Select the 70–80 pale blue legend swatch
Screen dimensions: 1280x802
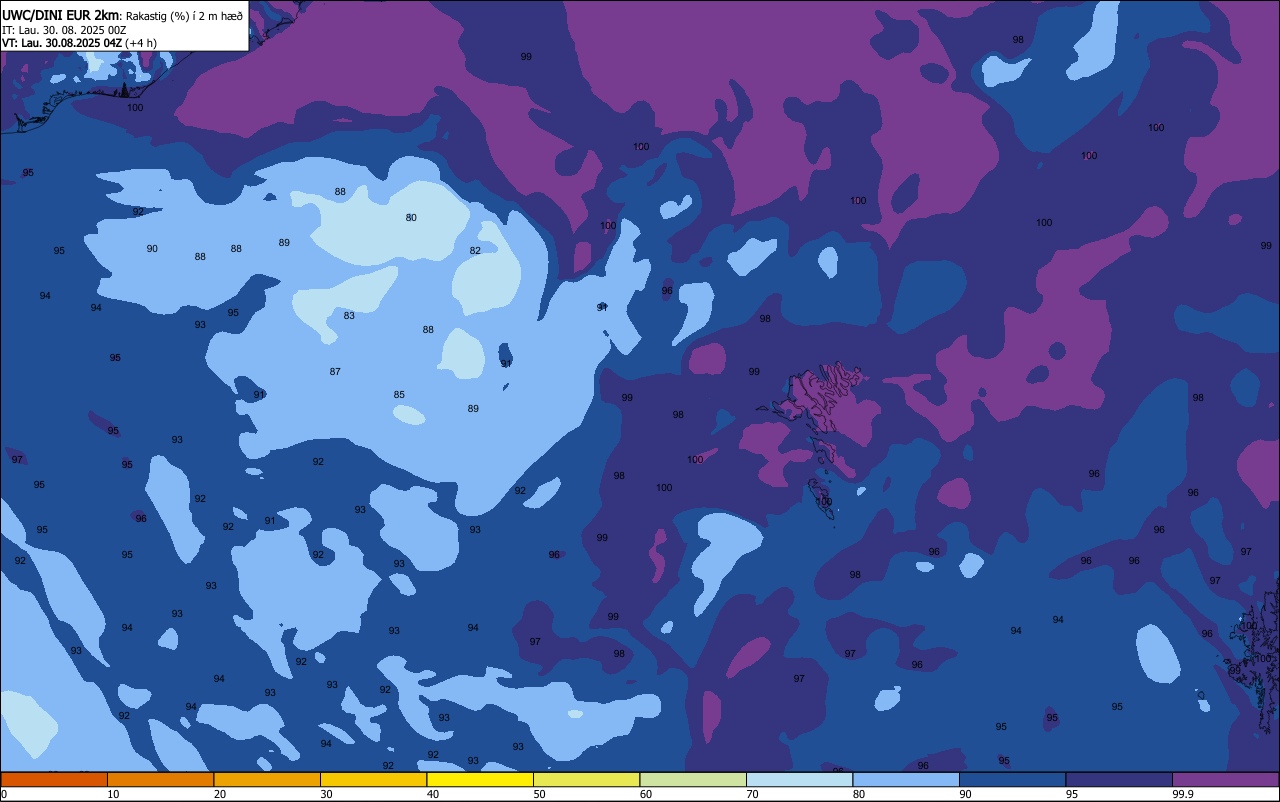tap(799, 779)
